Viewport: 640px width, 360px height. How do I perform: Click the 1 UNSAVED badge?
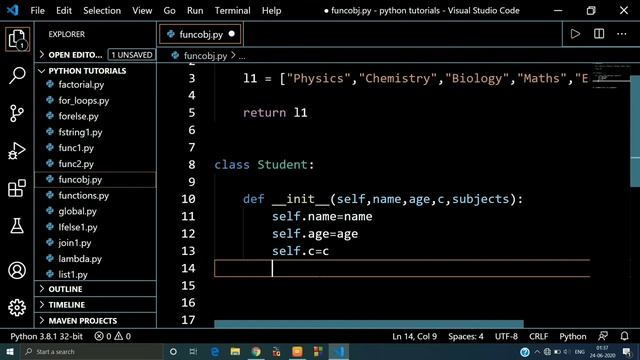[x=132, y=55]
